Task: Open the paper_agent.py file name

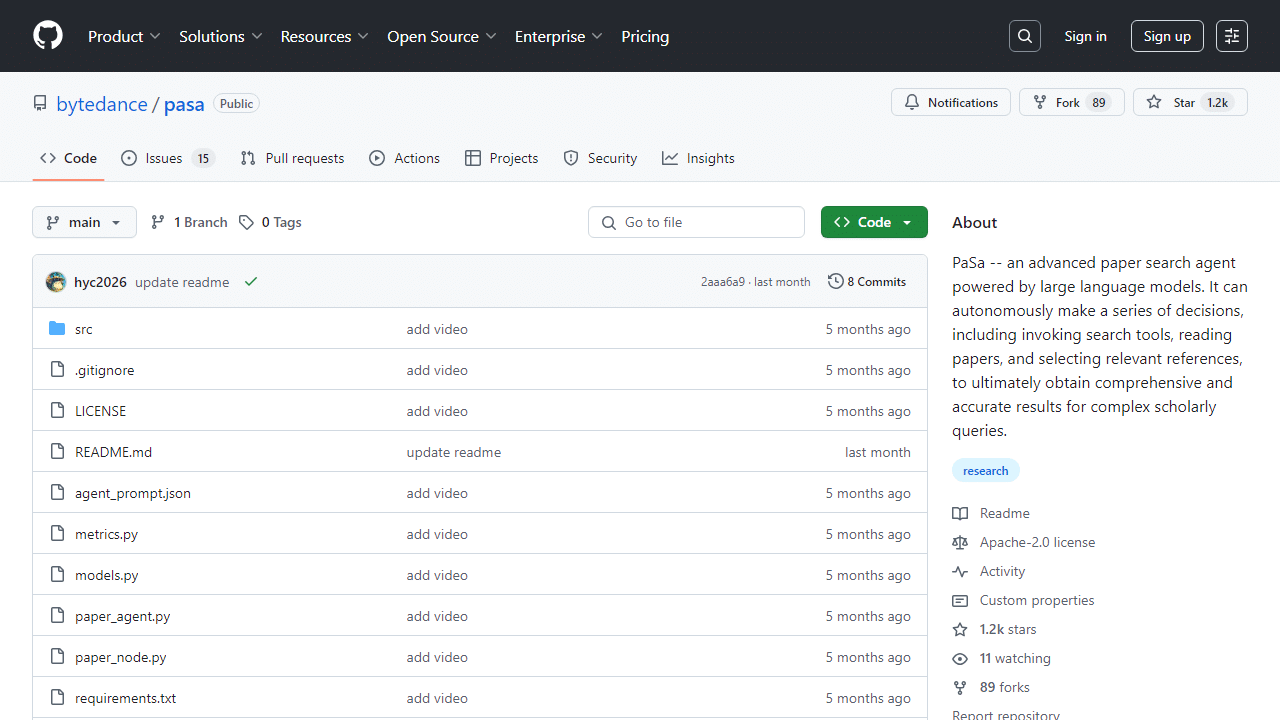Action: 123,616
